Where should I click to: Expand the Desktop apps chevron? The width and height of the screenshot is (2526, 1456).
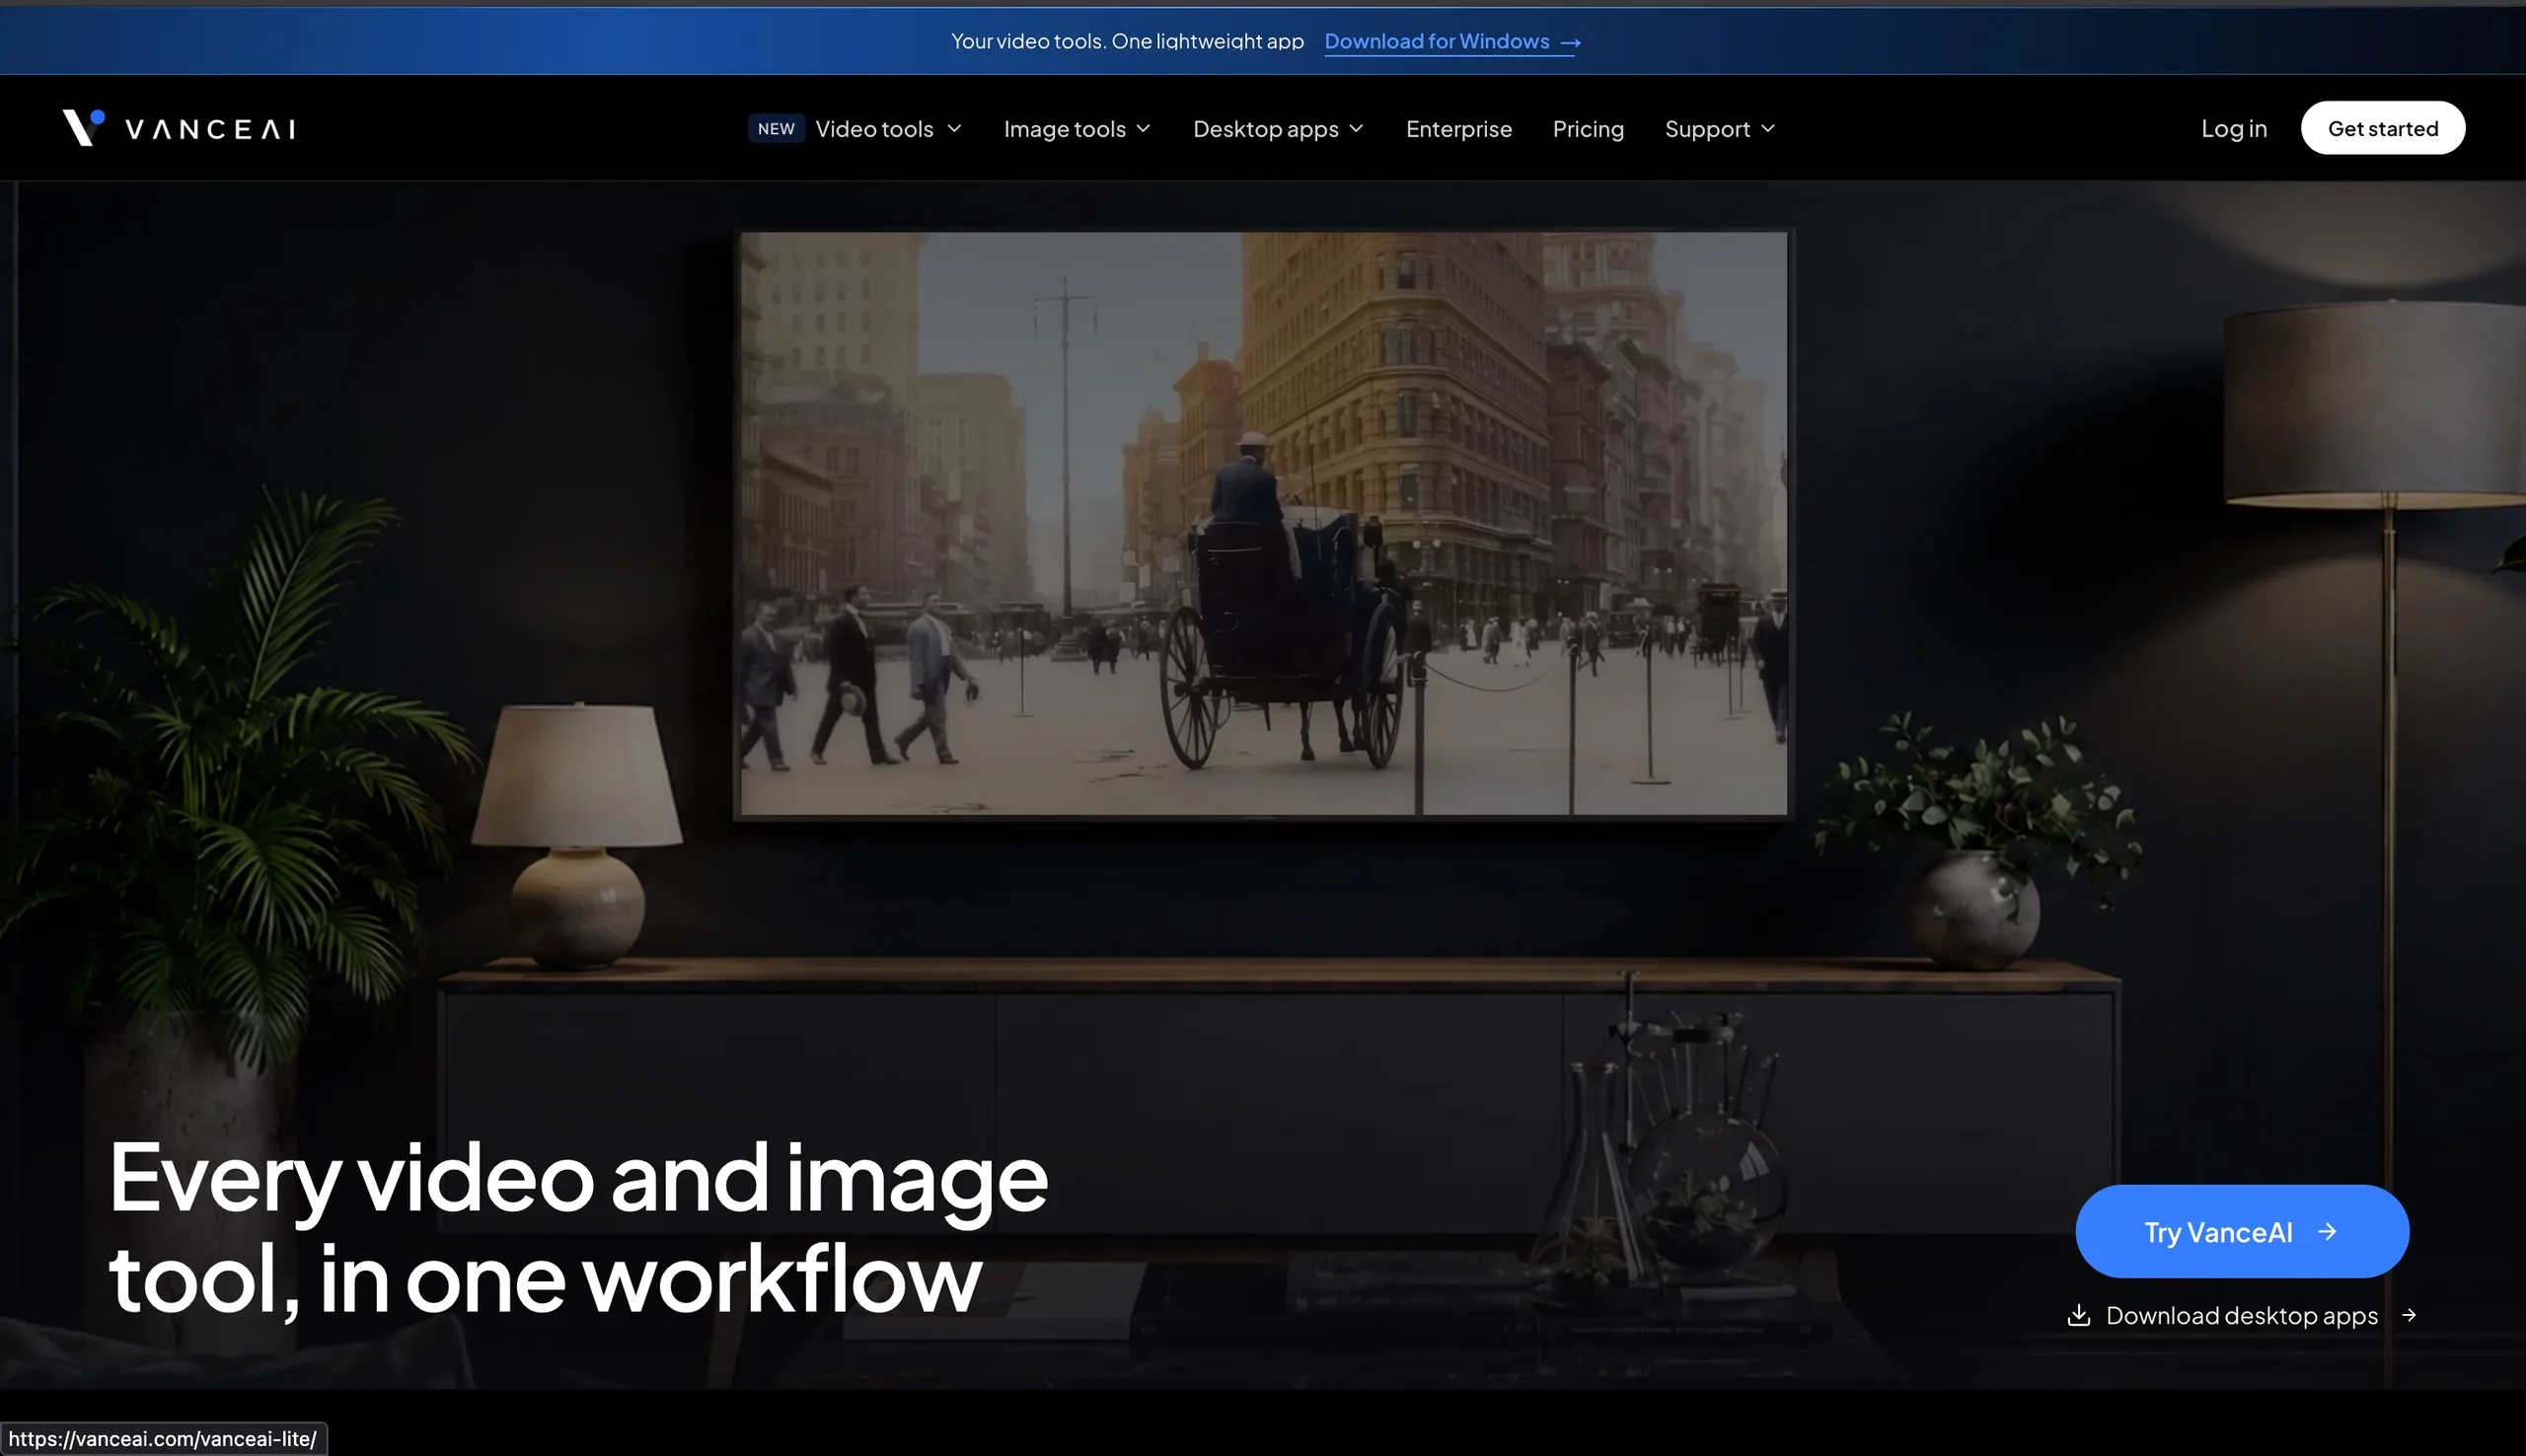[1356, 128]
